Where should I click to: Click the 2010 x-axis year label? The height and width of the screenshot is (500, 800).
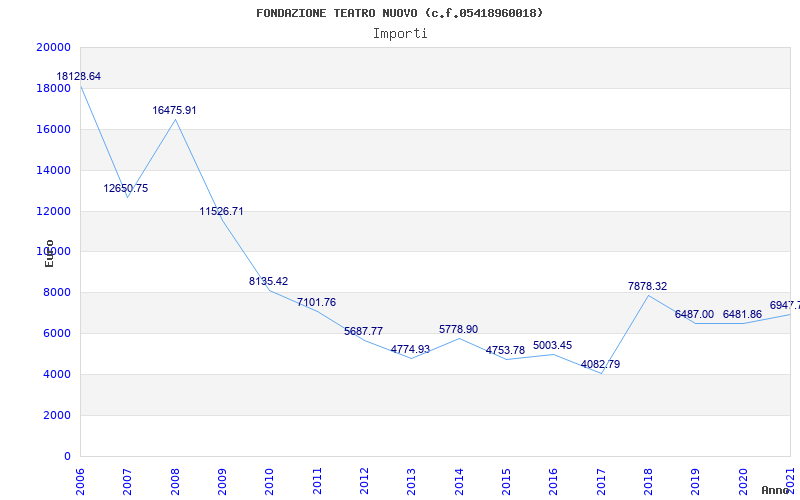[269, 481]
